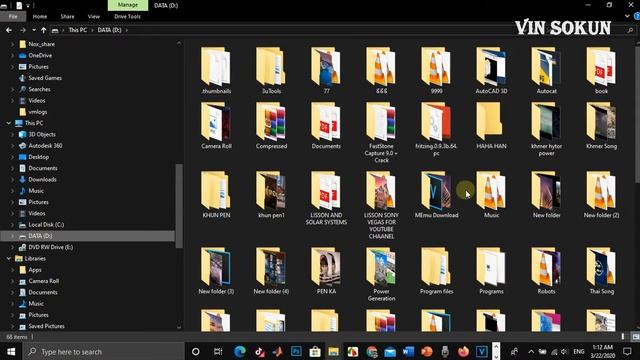This screenshot has height=360, width=640.
Task: Expand the Local Disk (C:) node
Action: 12,224
